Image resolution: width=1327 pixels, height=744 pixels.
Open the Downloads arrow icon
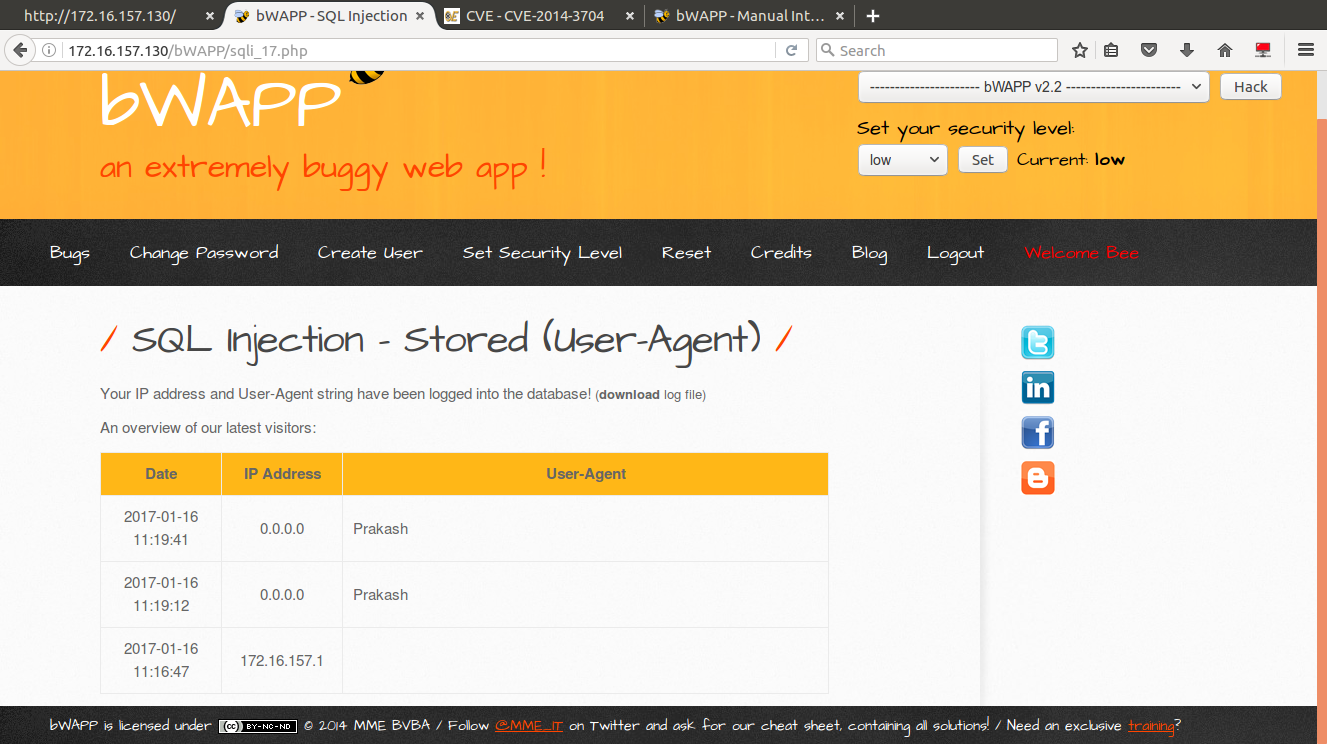1186,50
